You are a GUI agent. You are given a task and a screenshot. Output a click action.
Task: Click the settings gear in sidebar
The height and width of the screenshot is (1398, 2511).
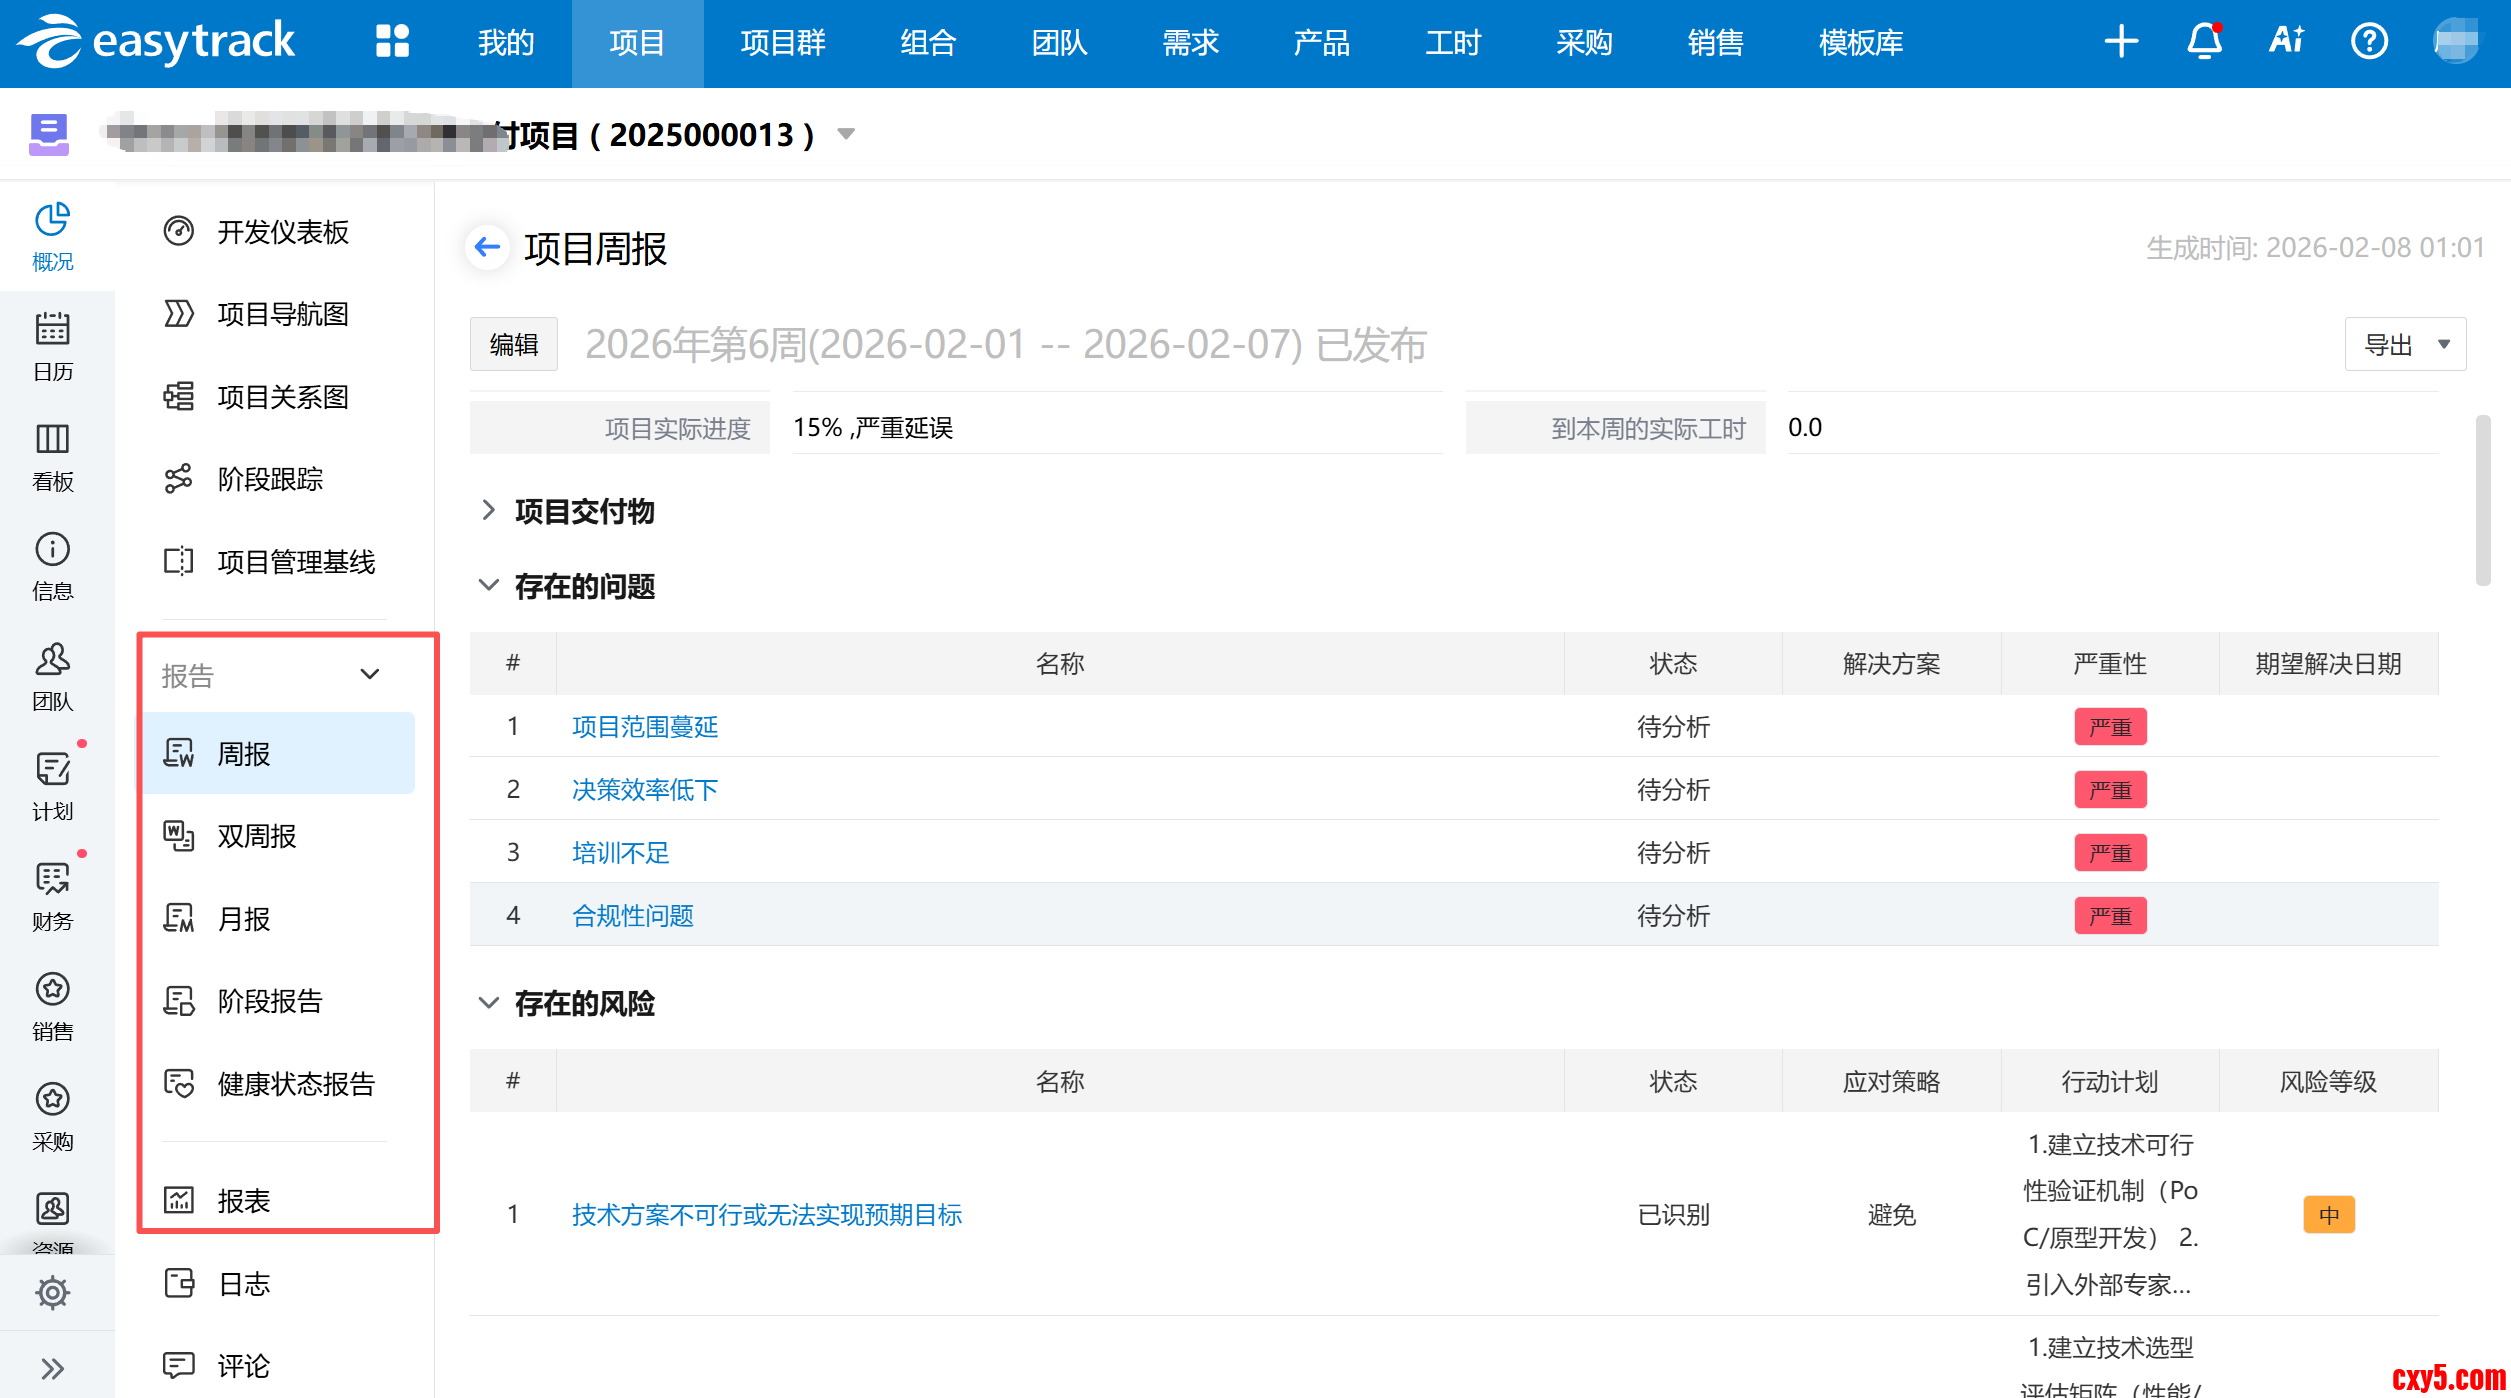pos(52,1293)
